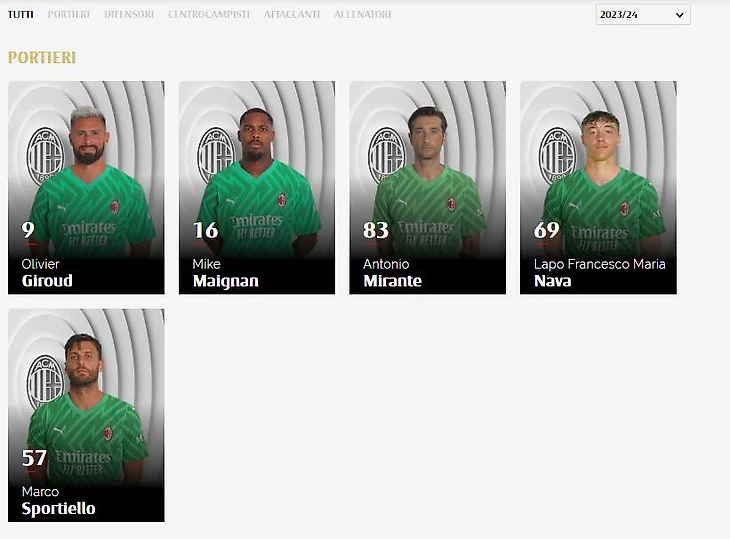Open the player card with number 16
The height and width of the screenshot is (539, 730).
257,188
